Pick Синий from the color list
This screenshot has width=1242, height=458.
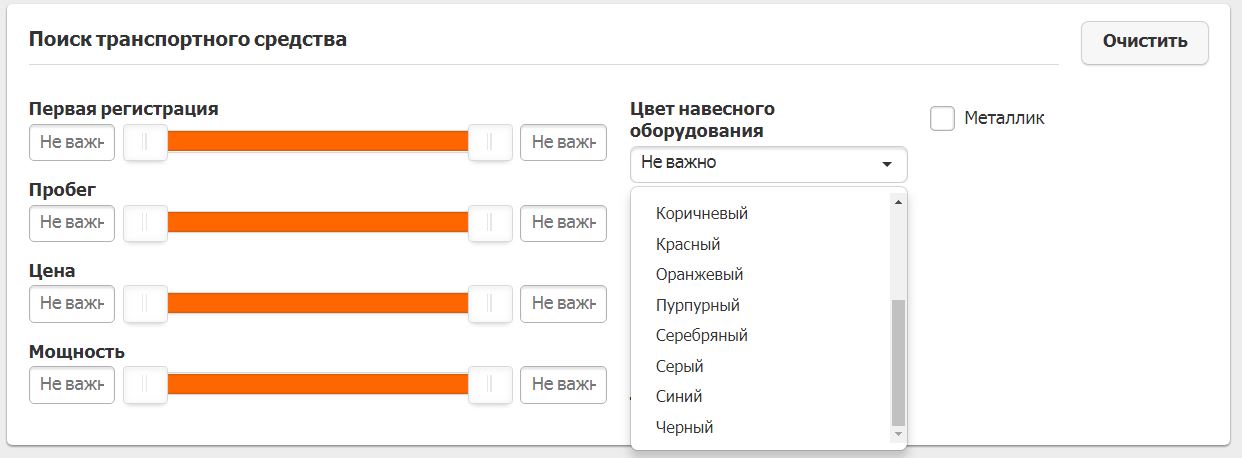(x=679, y=397)
